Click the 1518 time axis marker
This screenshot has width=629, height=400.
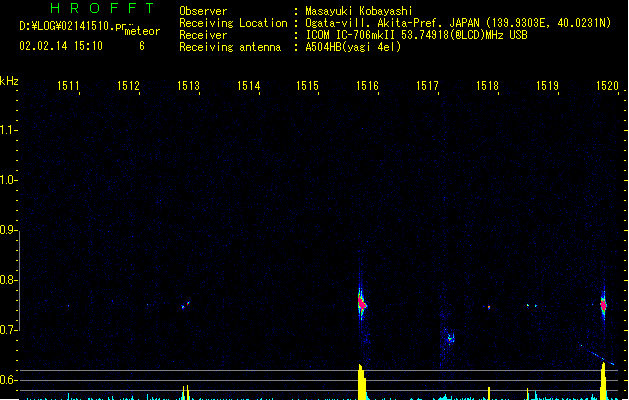[x=487, y=86]
